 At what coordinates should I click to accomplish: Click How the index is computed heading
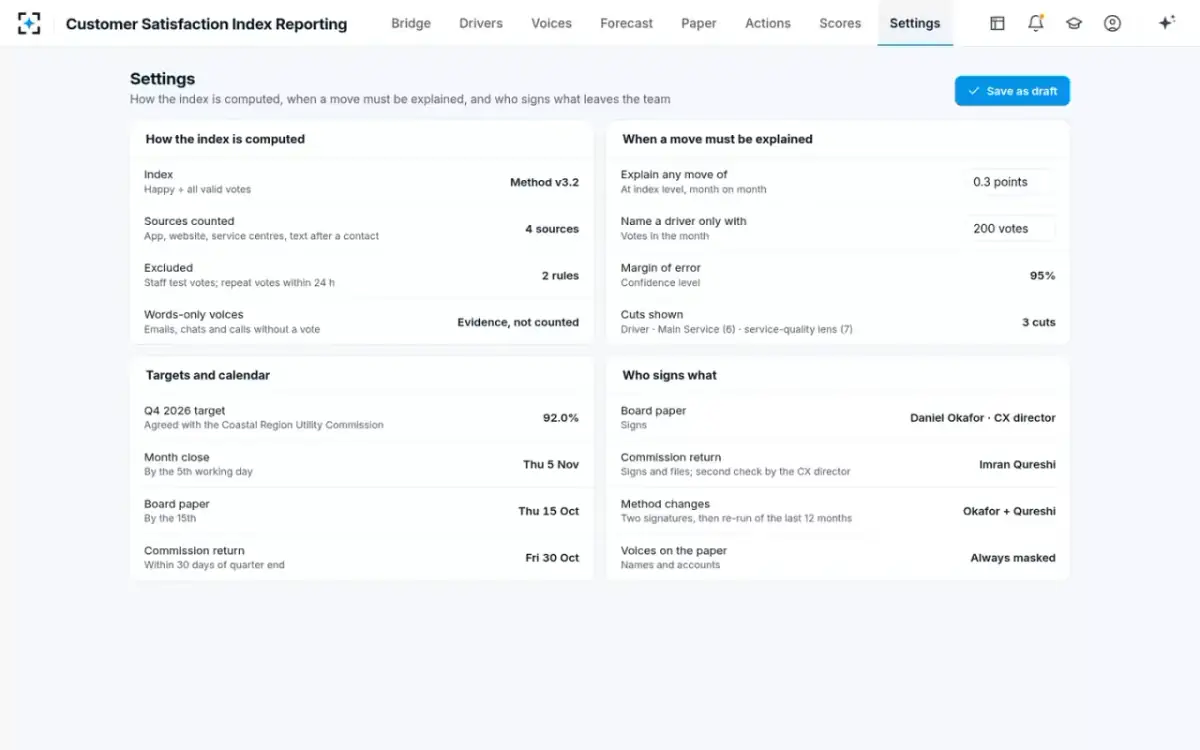225,139
